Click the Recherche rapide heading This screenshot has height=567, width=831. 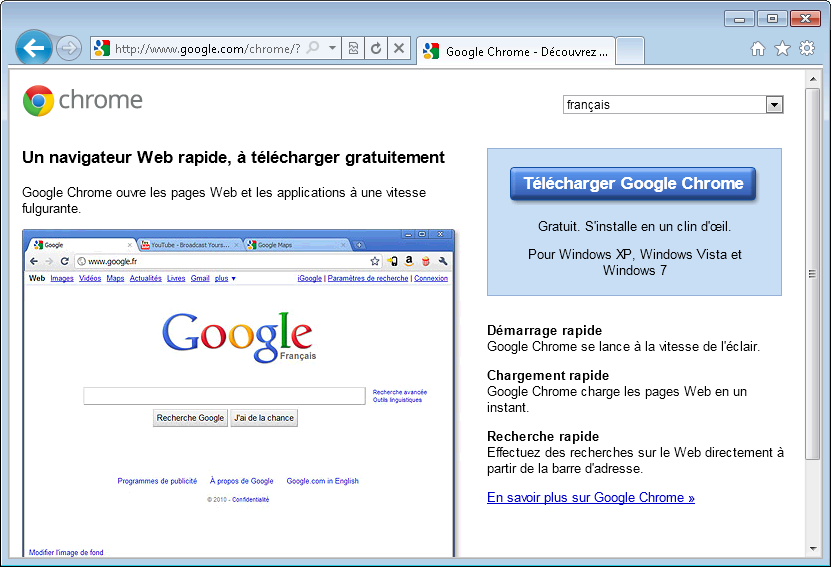pyautogui.click(x=543, y=437)
